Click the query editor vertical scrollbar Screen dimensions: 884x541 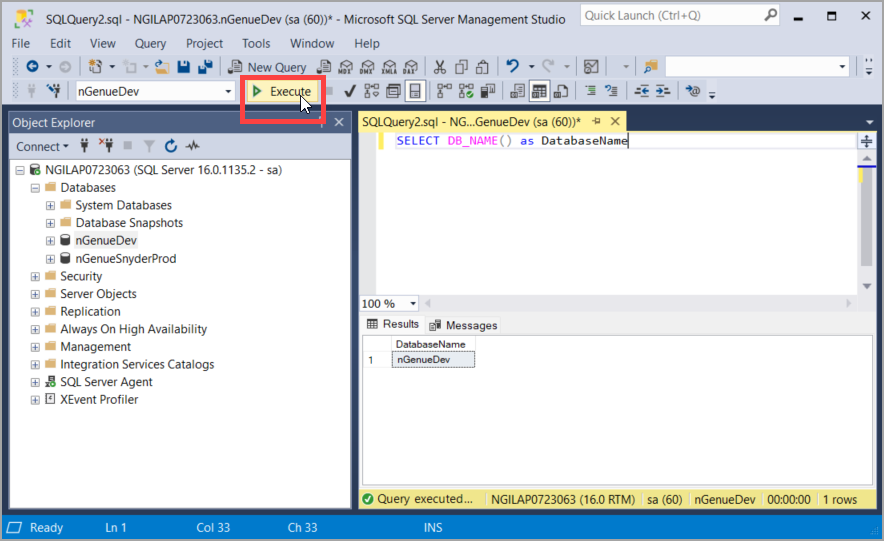click(867, 223)
